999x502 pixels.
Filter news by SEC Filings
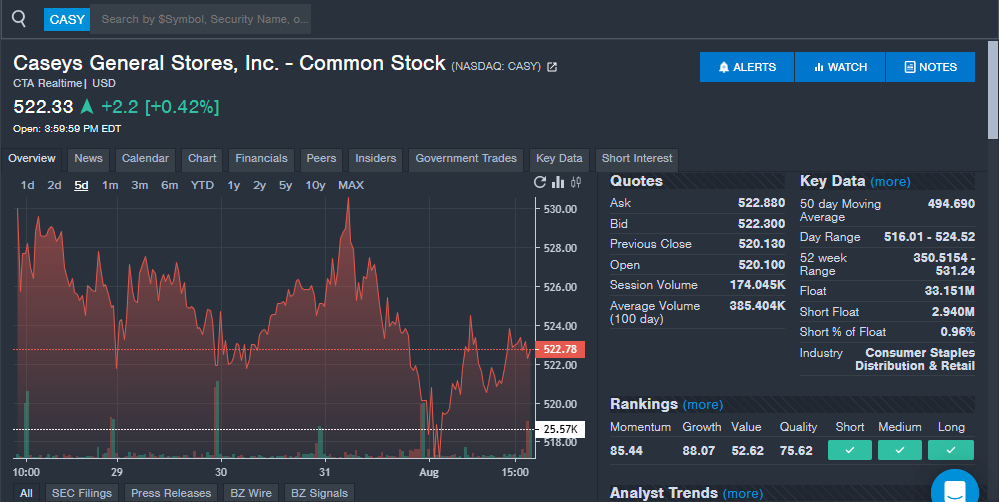82,493
